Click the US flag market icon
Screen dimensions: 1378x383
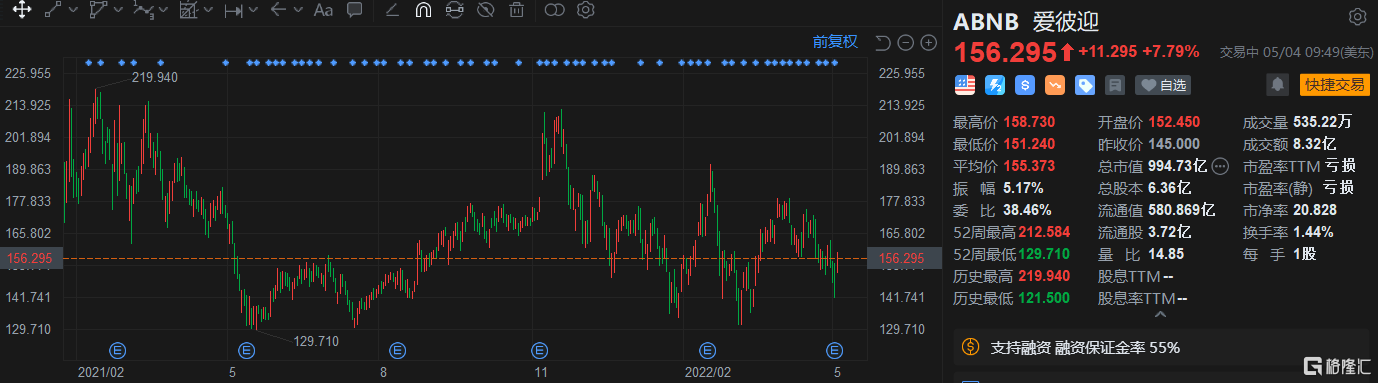point(965,85)
